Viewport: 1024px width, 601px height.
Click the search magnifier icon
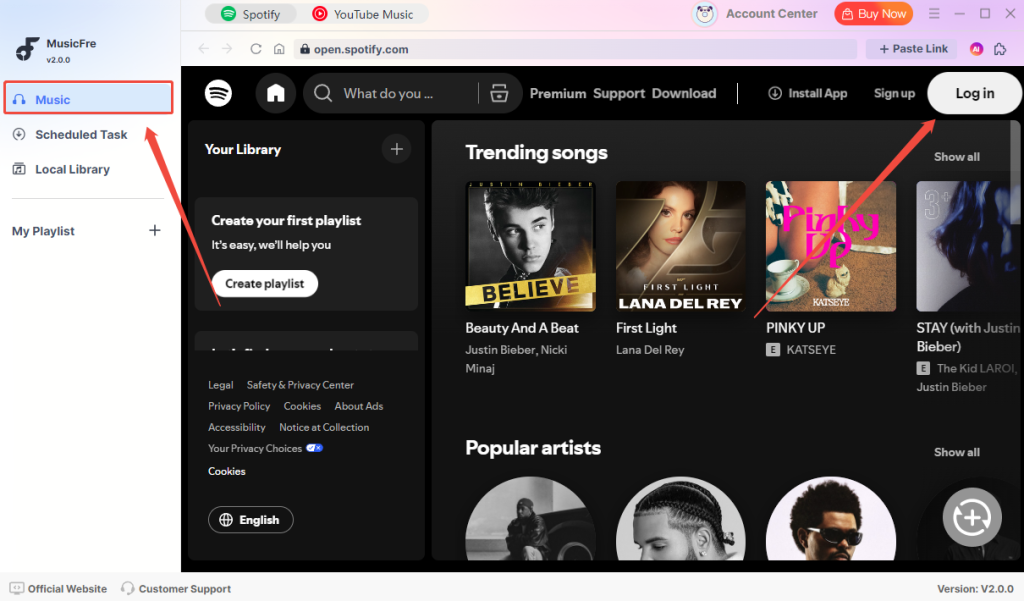(323, 93)
